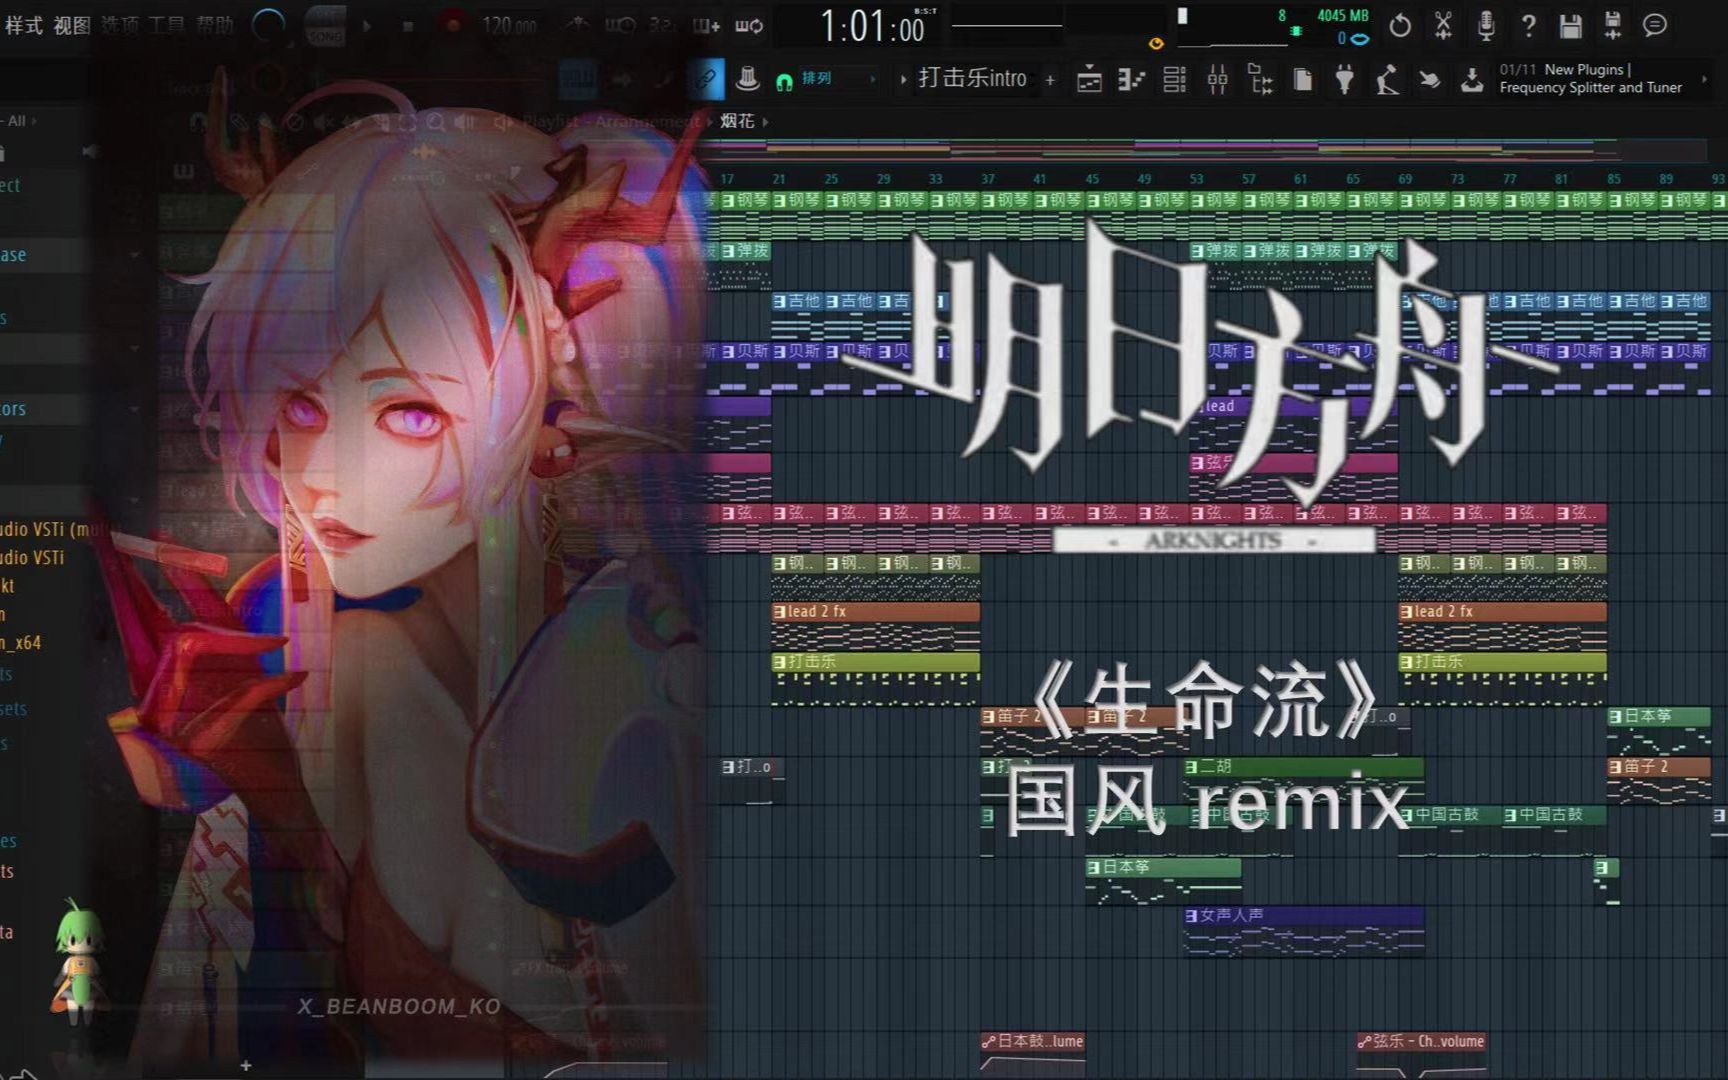This screenshot has height=1080, width=1728.
Task: Click the one-click audio recording microphone icon
Action: (1486, 26)
